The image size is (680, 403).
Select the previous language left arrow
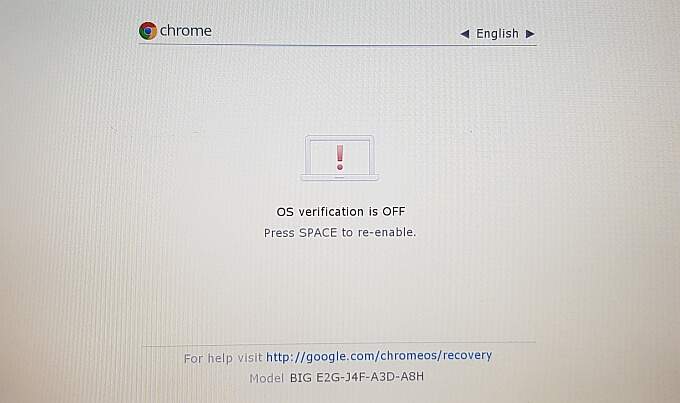pos(464,33)
